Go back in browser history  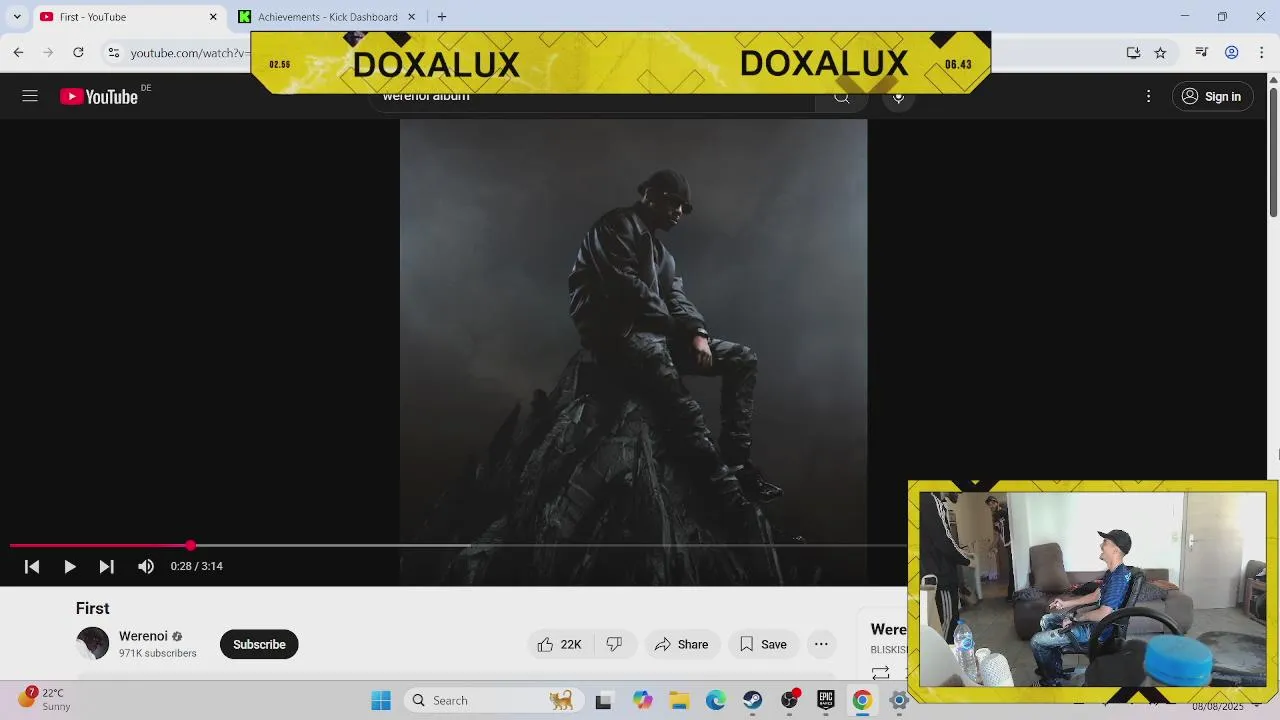pyautogui.click(x=18, y=52)
